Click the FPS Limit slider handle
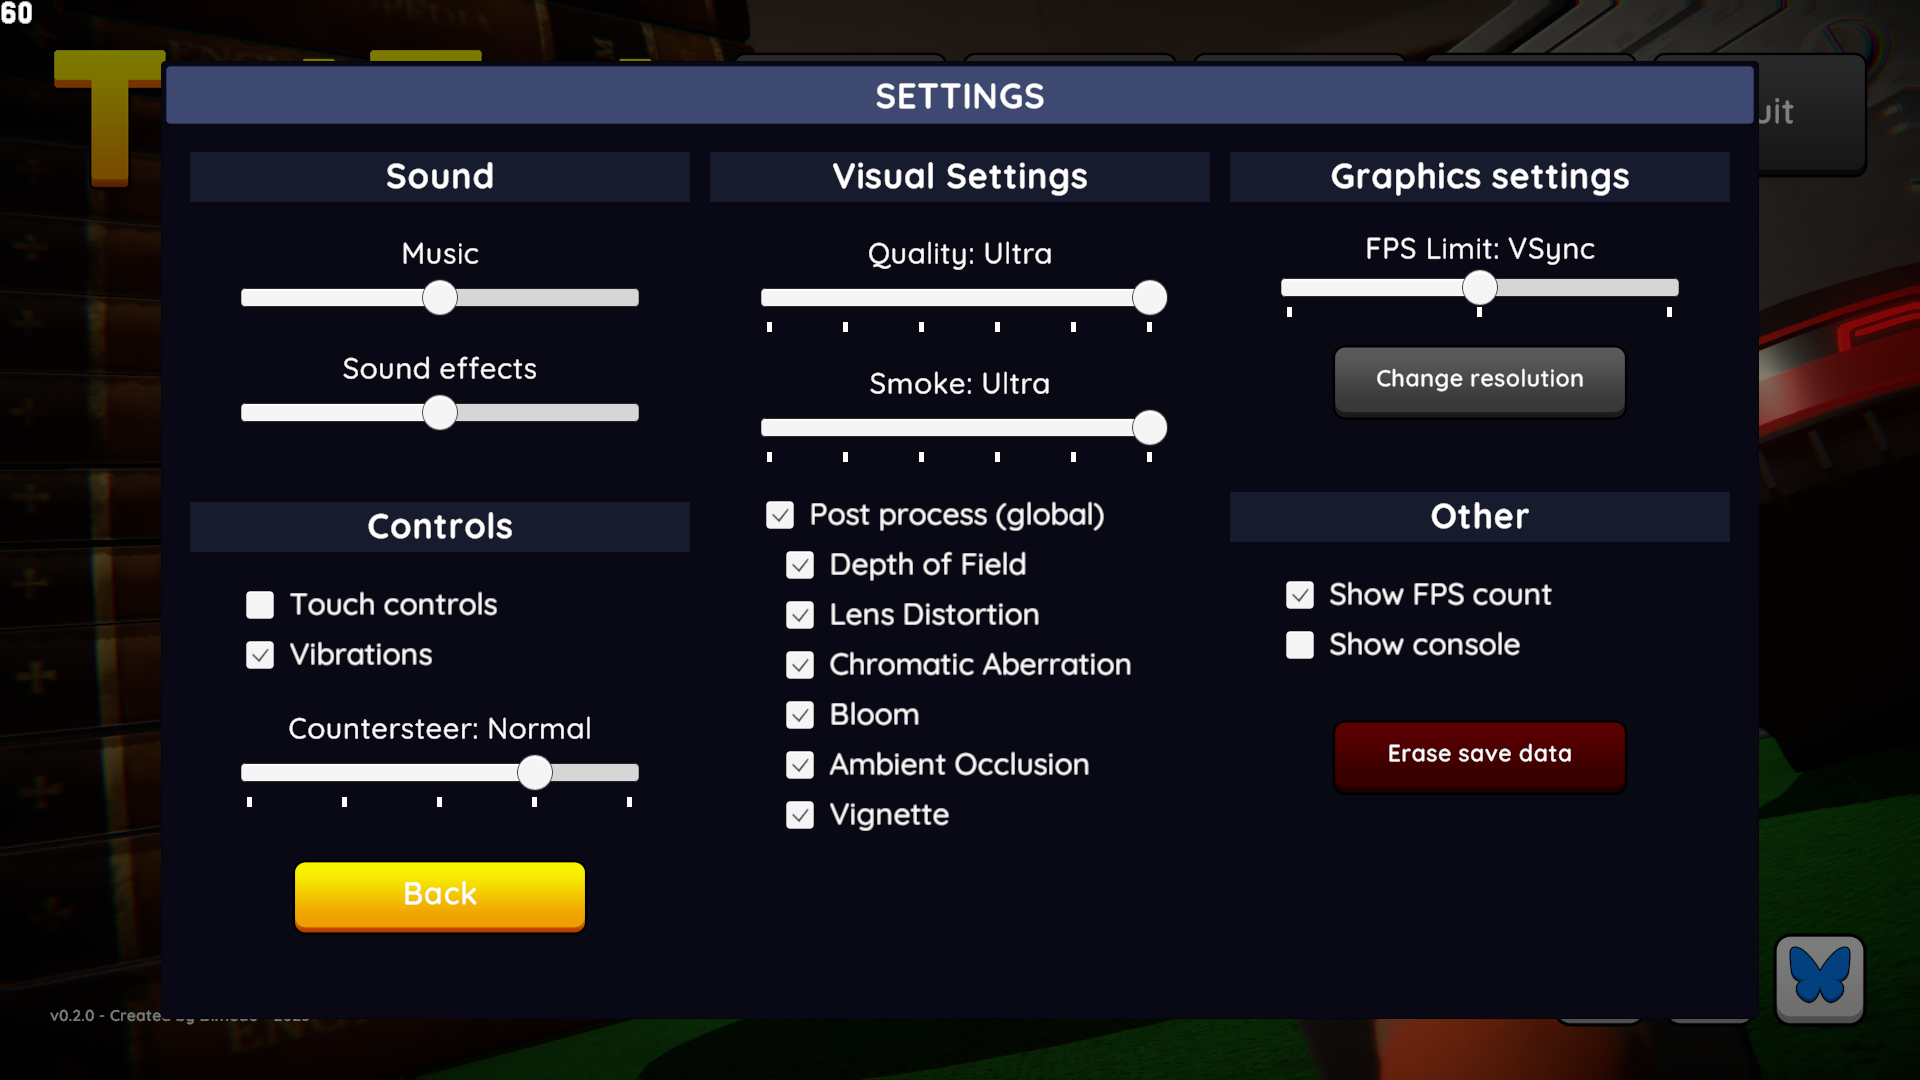This screenshot has width=1920, height=1080. point(1480,288)
